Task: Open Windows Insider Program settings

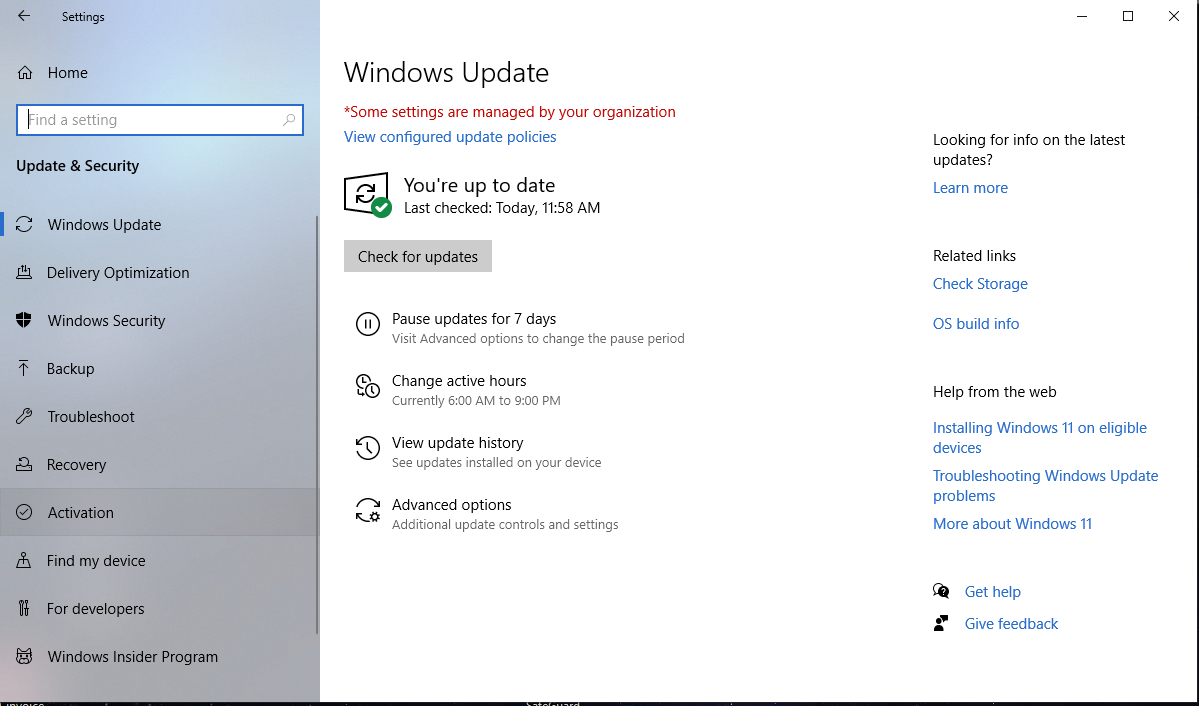Action: click(x=160, y=656)
